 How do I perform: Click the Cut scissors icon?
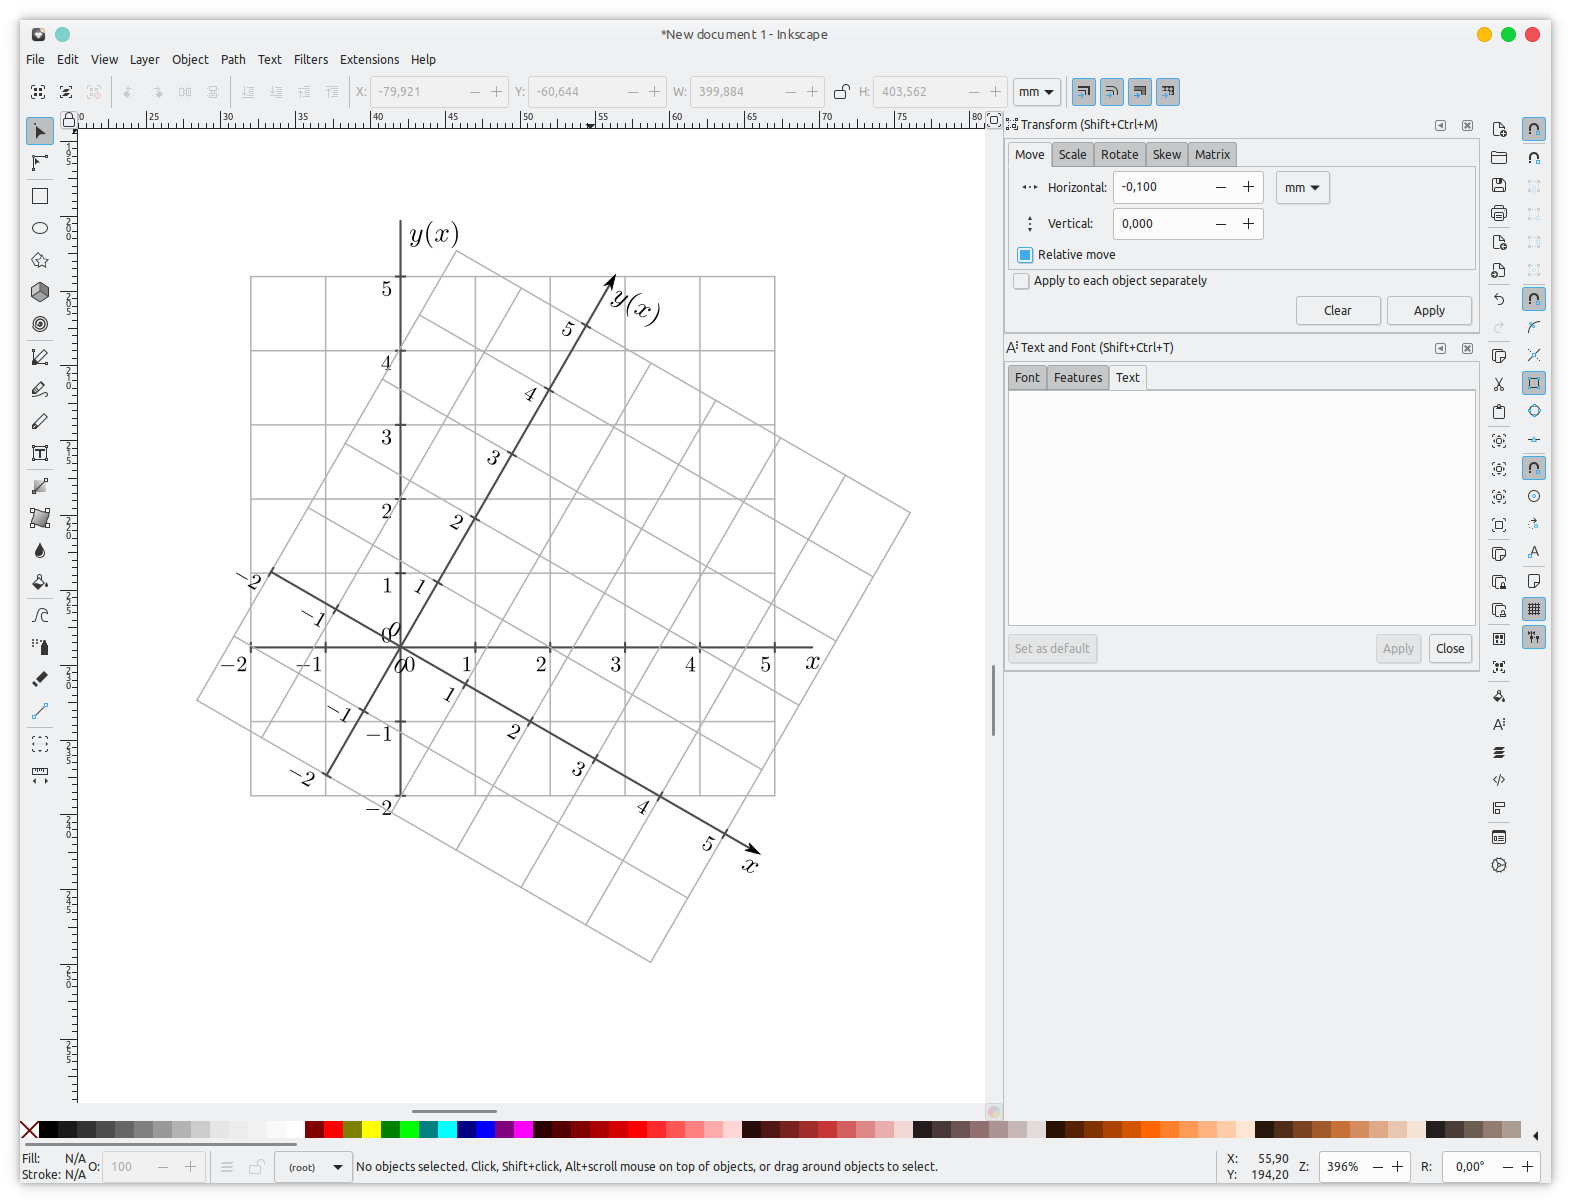[x=1499, y=384]
